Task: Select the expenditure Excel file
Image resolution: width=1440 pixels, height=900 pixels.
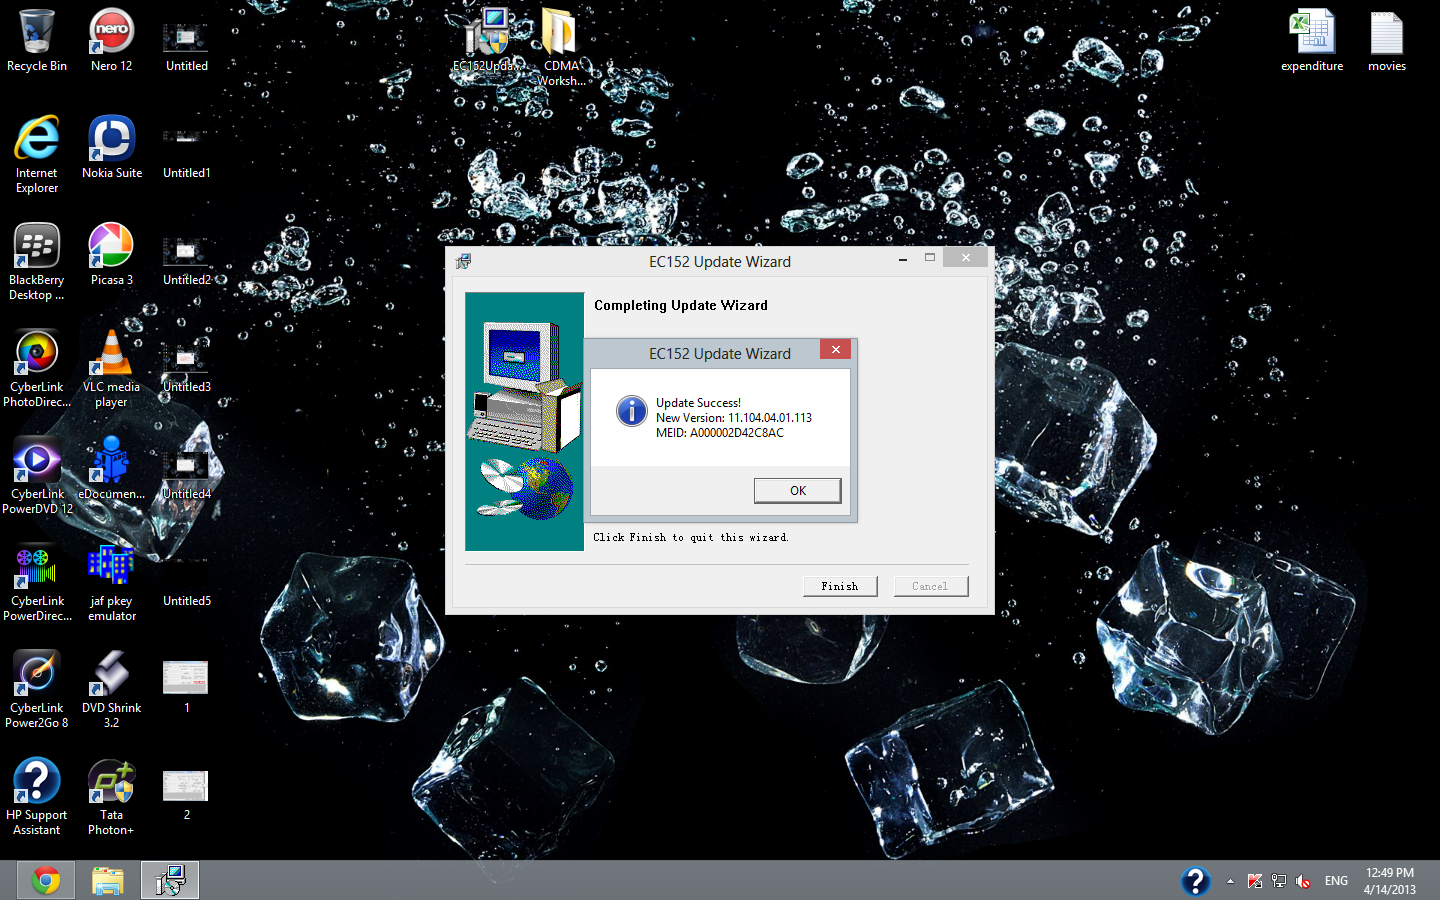Action: pos(1312,41)
